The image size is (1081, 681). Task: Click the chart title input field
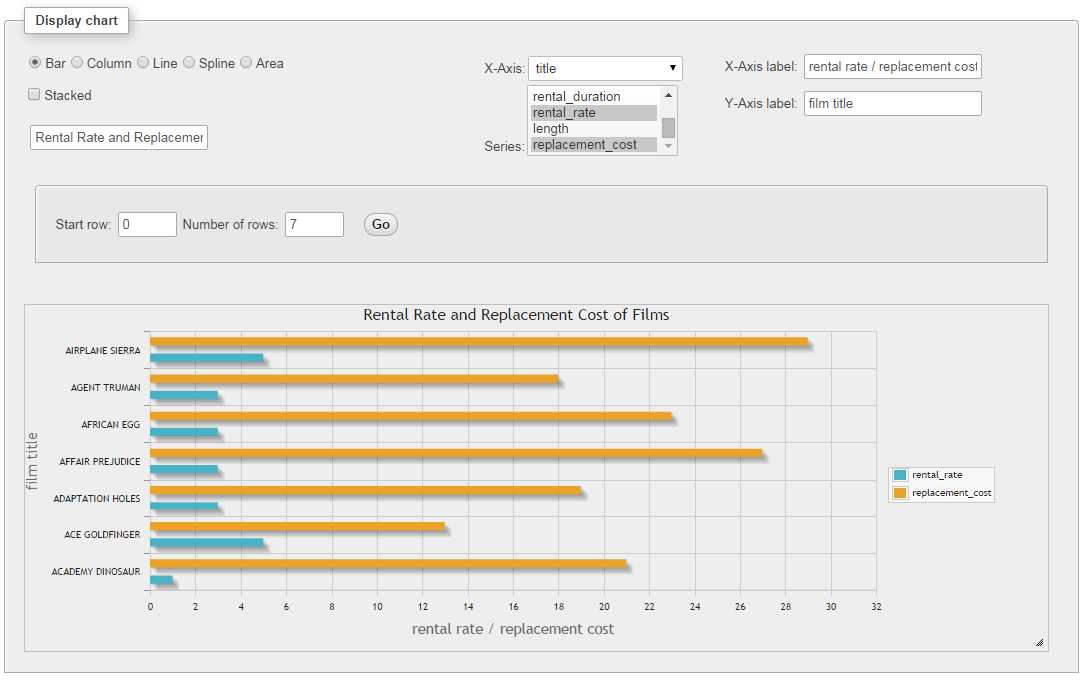[118, 137]
